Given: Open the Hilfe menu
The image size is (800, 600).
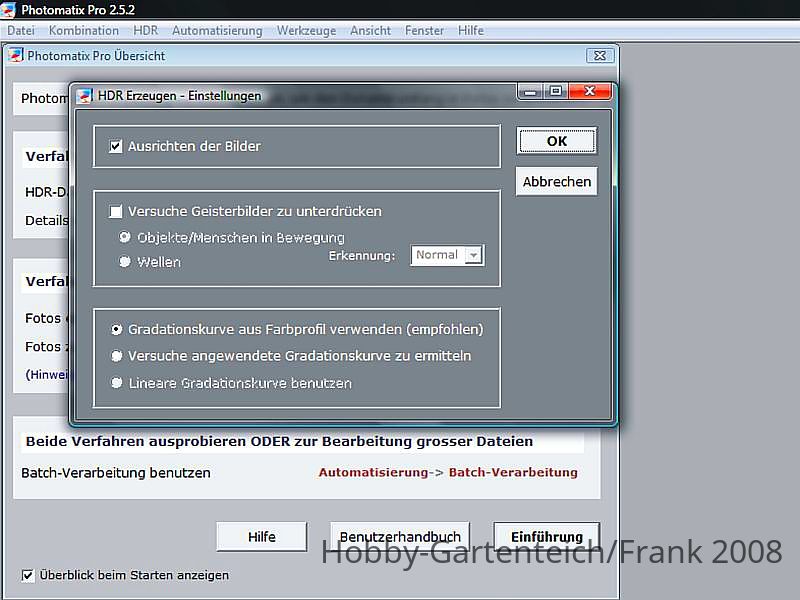Looking at the screenshot, I should pos(470,31).
